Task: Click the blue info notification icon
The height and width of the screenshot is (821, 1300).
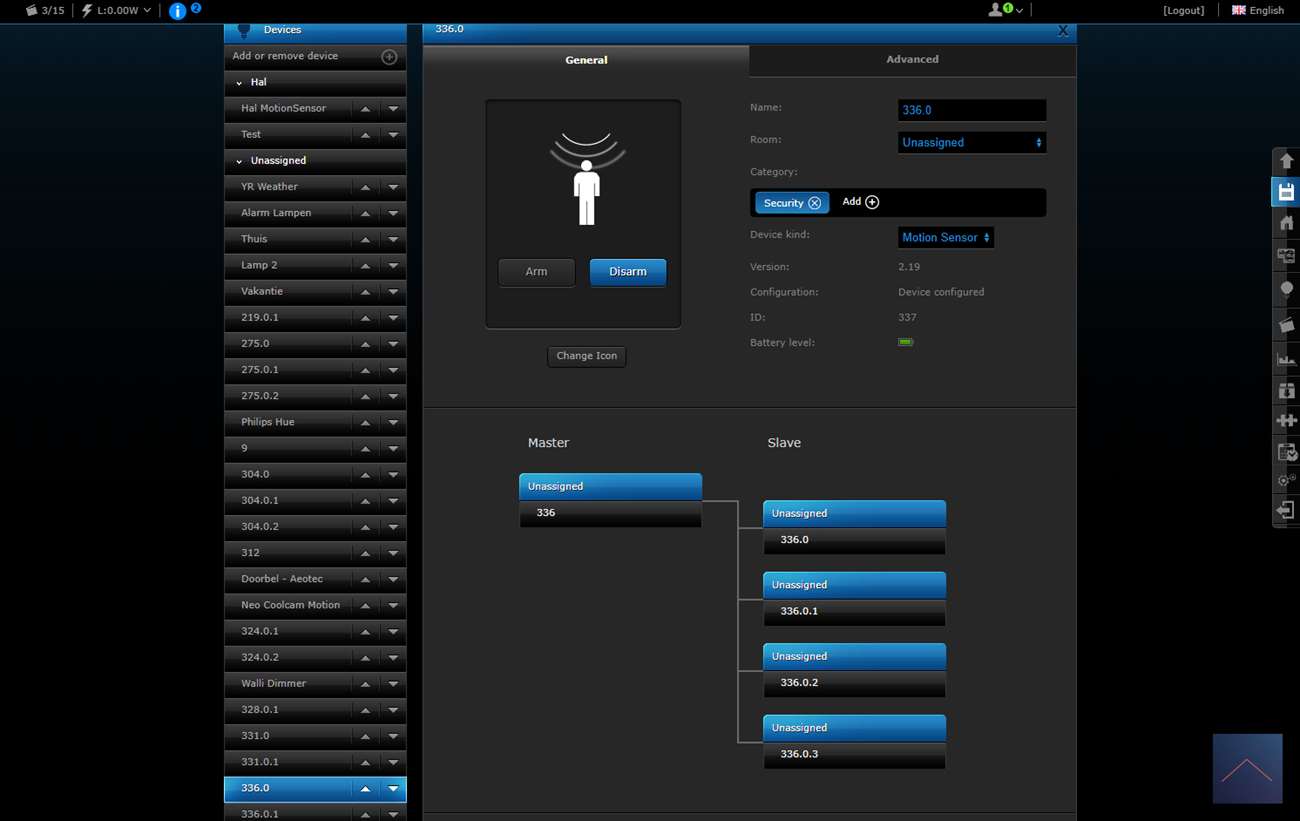Action: click(x=177, y=11)
